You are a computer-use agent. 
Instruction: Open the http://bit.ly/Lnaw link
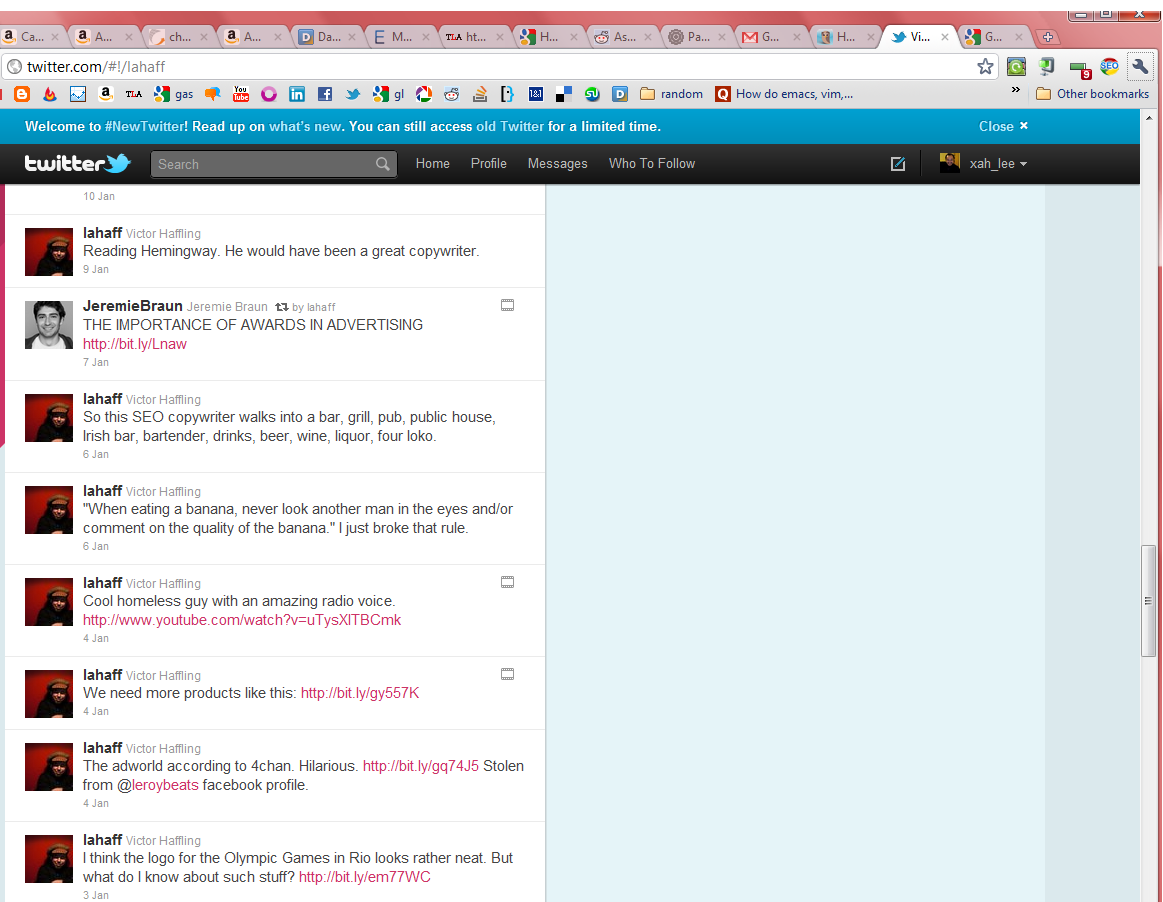[x=134, y=343]
